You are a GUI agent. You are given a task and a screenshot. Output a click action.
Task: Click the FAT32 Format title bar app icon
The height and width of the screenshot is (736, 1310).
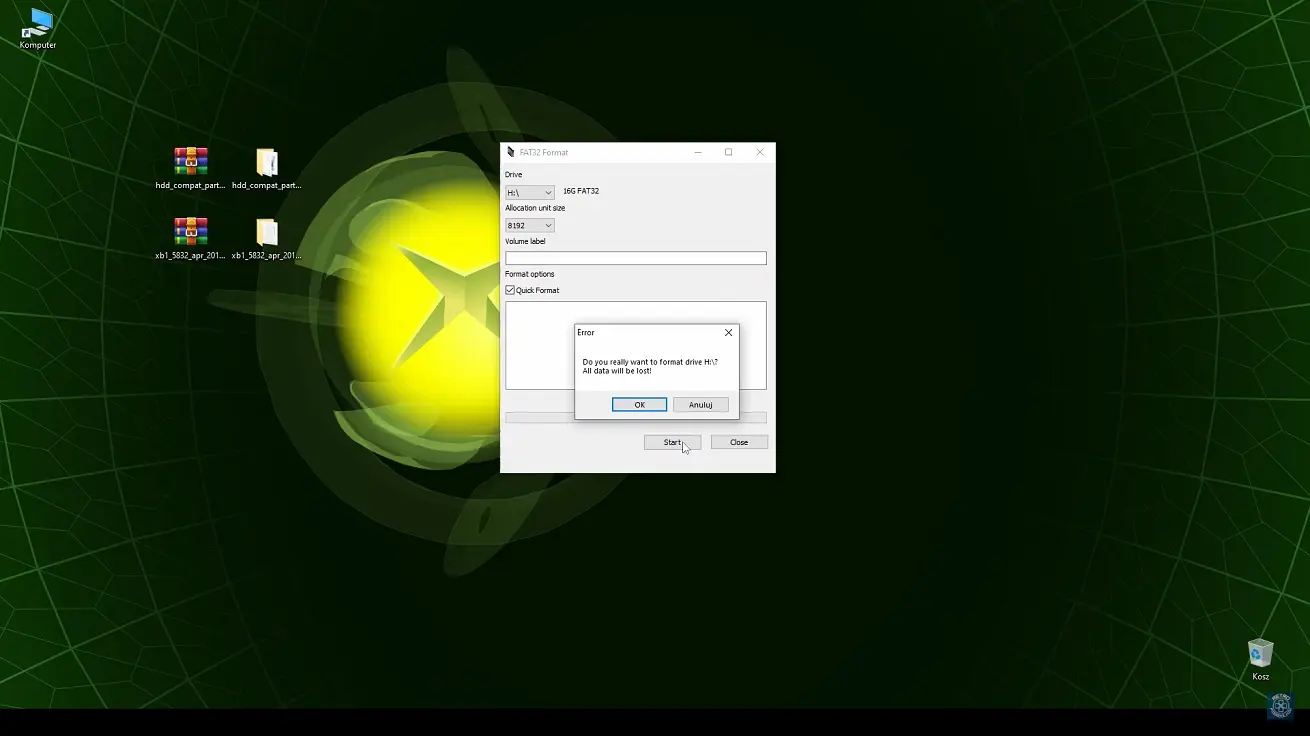coord(511,152)
